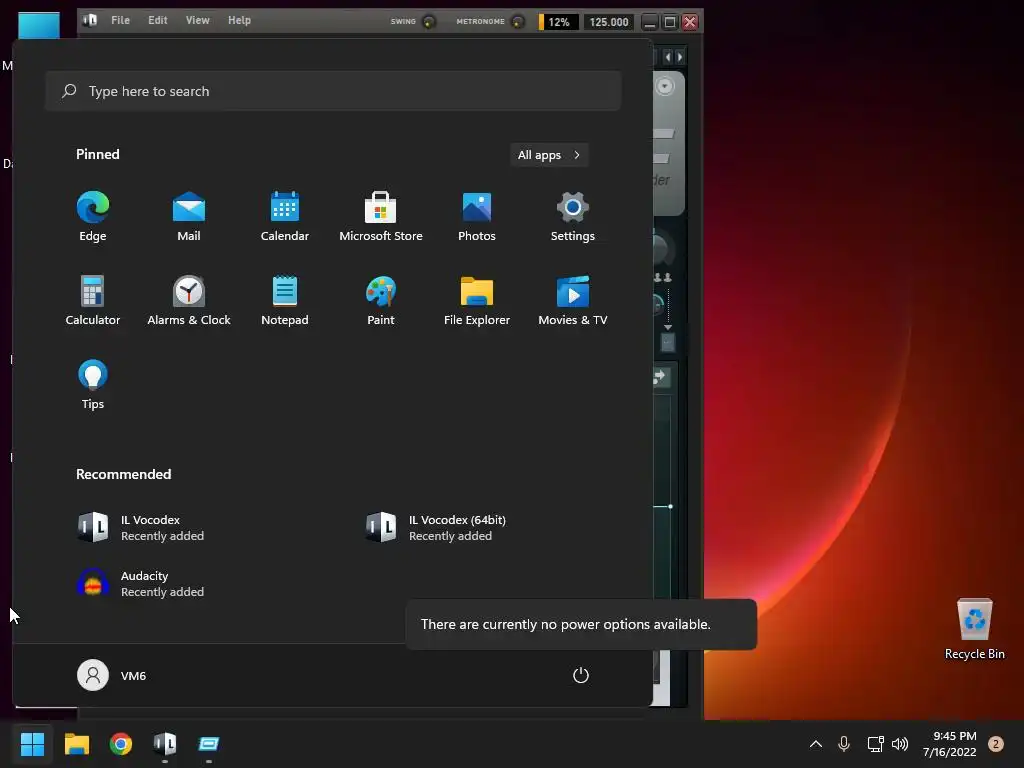Toggle the SWING knob in Vocodex
Viewport: 1024px width, 768px height.
(x=429, y=22)
